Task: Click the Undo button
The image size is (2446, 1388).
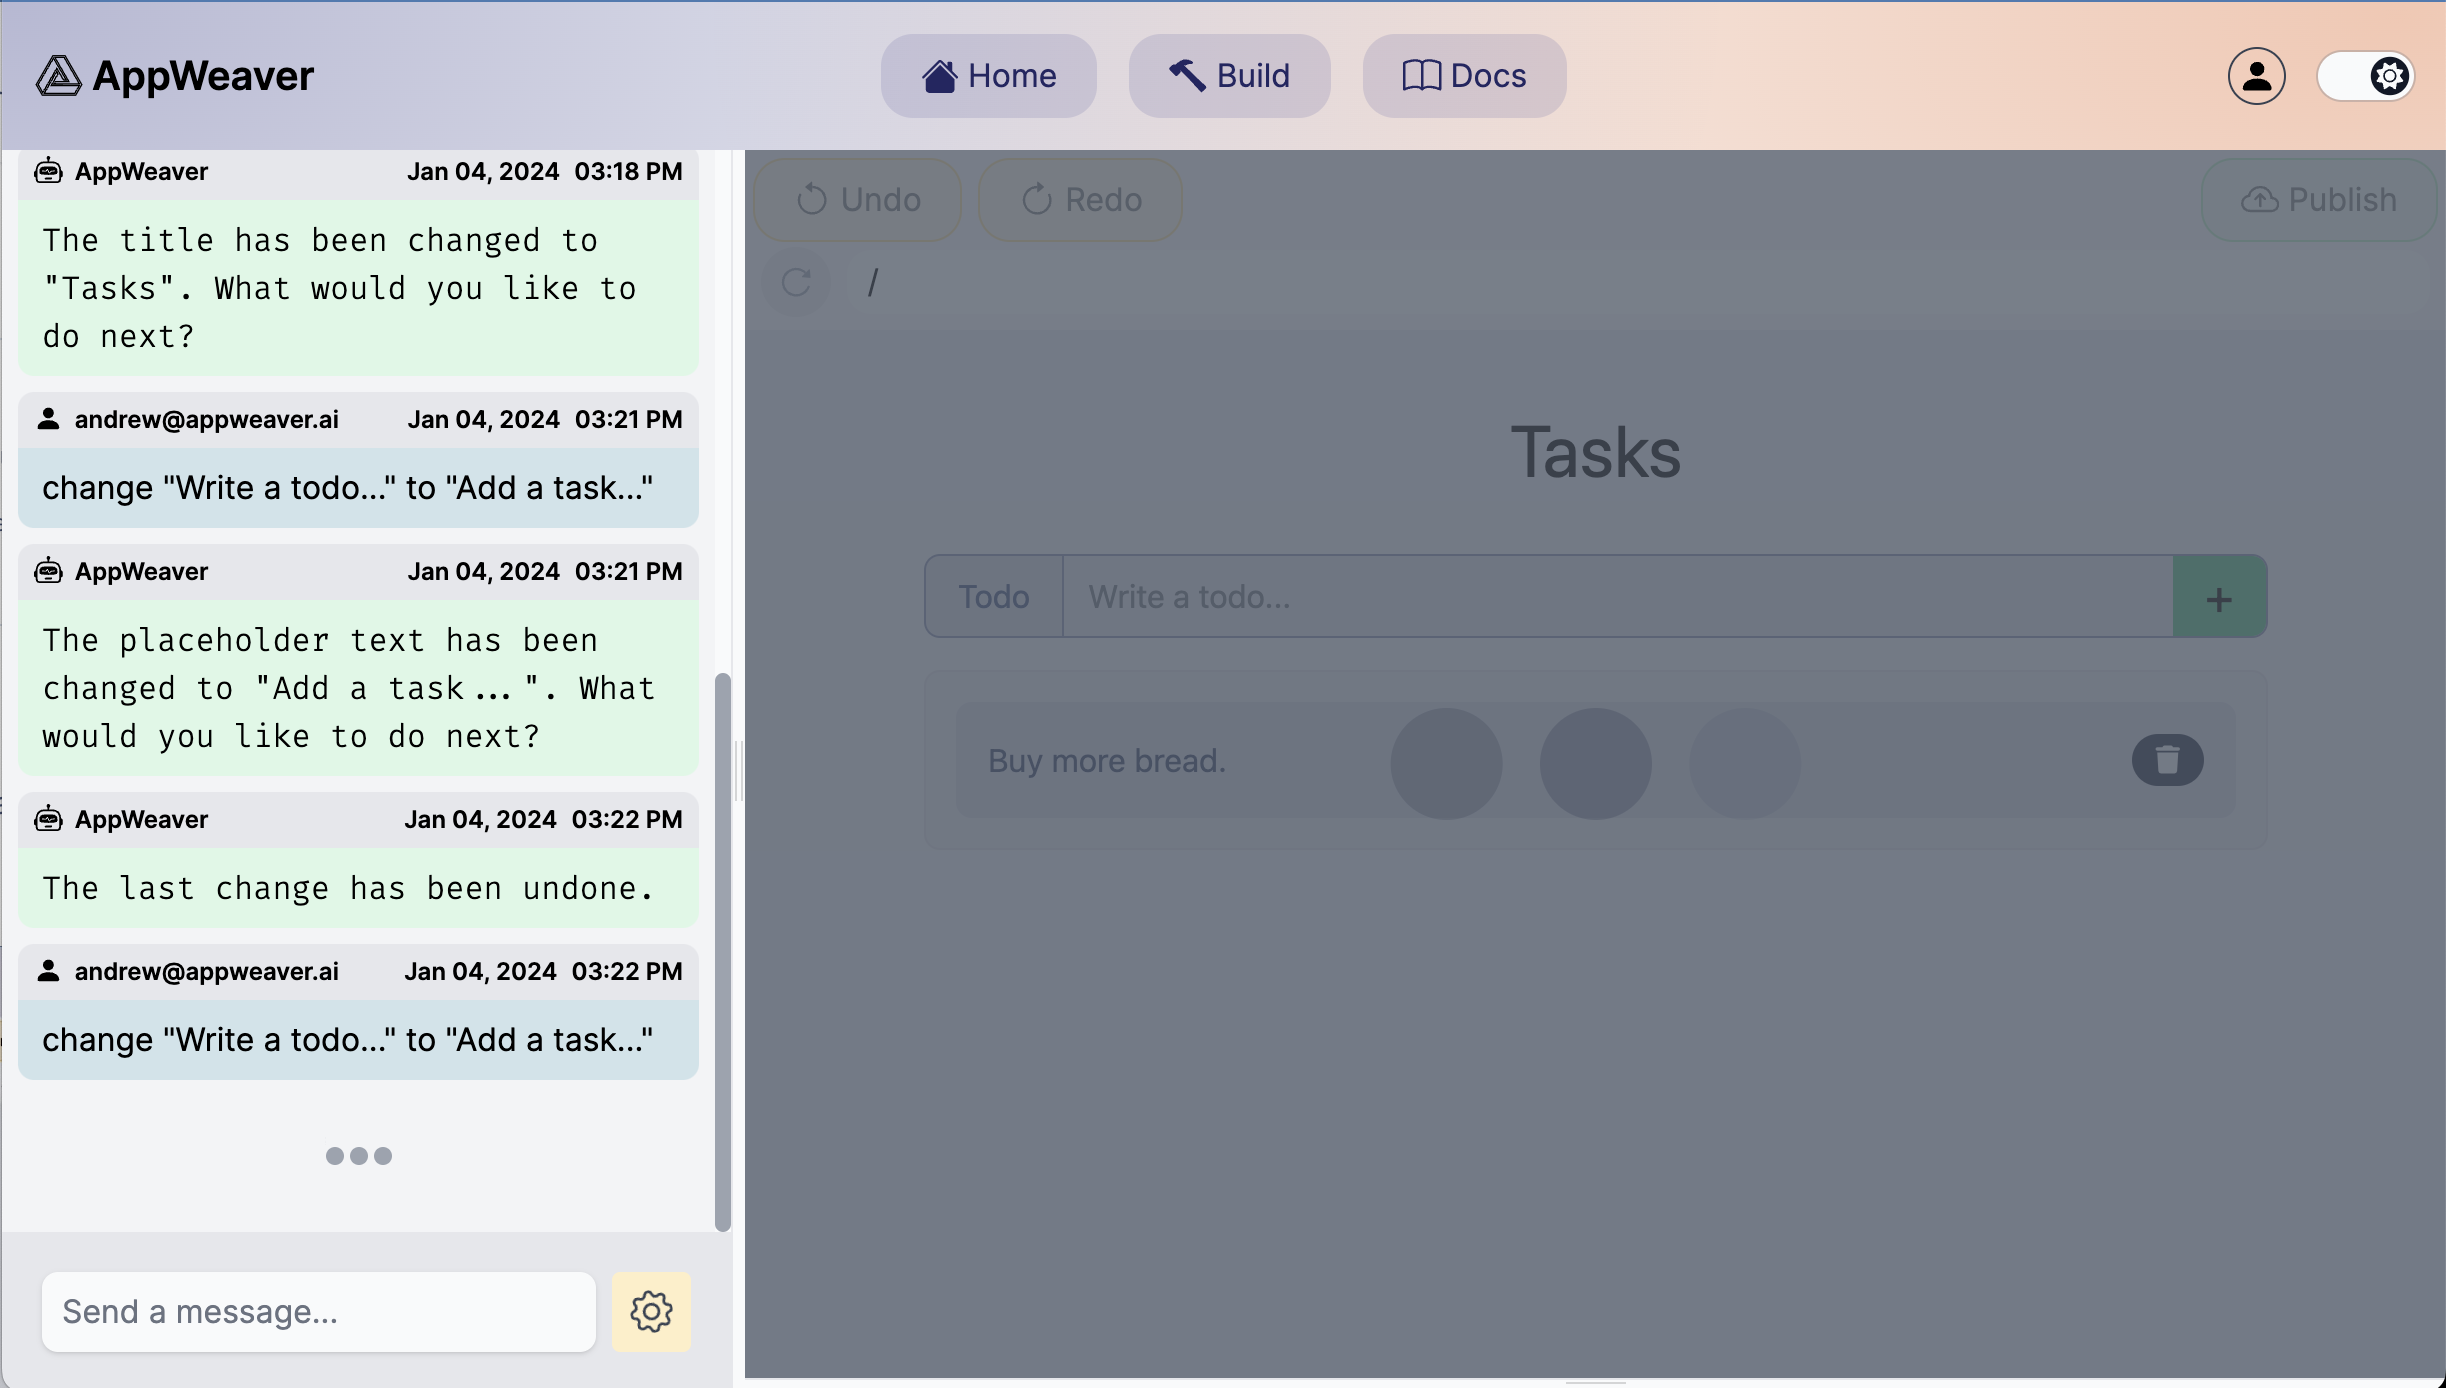Action: [x=858, y=200]
